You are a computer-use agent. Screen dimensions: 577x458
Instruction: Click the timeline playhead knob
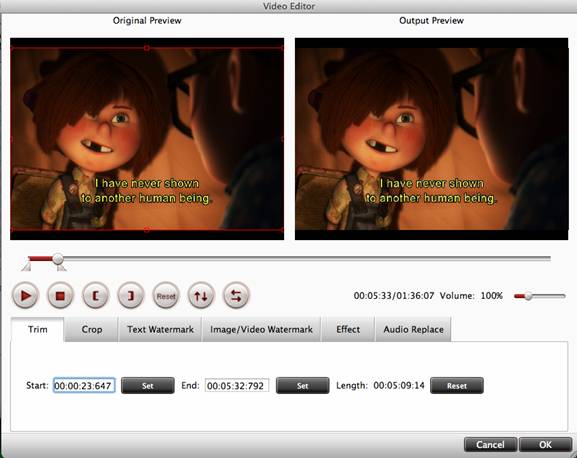click(x=58, y=259)
